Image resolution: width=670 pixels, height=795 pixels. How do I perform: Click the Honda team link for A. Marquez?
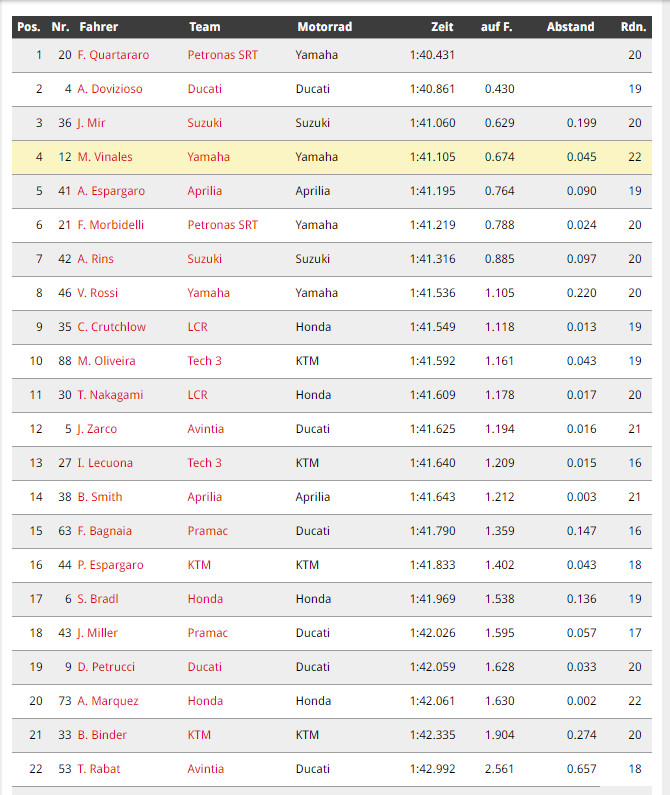205,701
